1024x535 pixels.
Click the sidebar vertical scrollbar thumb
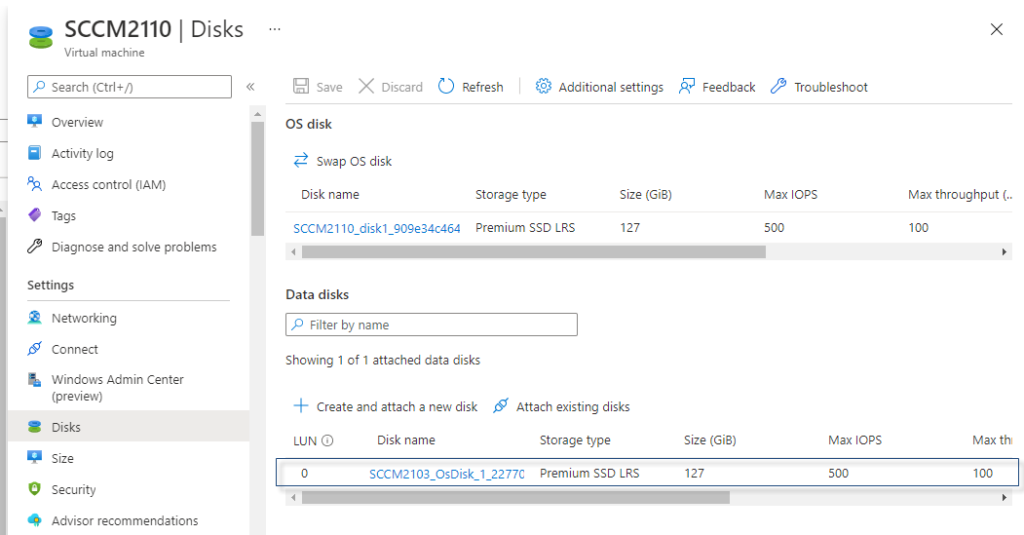coord(257,178)
